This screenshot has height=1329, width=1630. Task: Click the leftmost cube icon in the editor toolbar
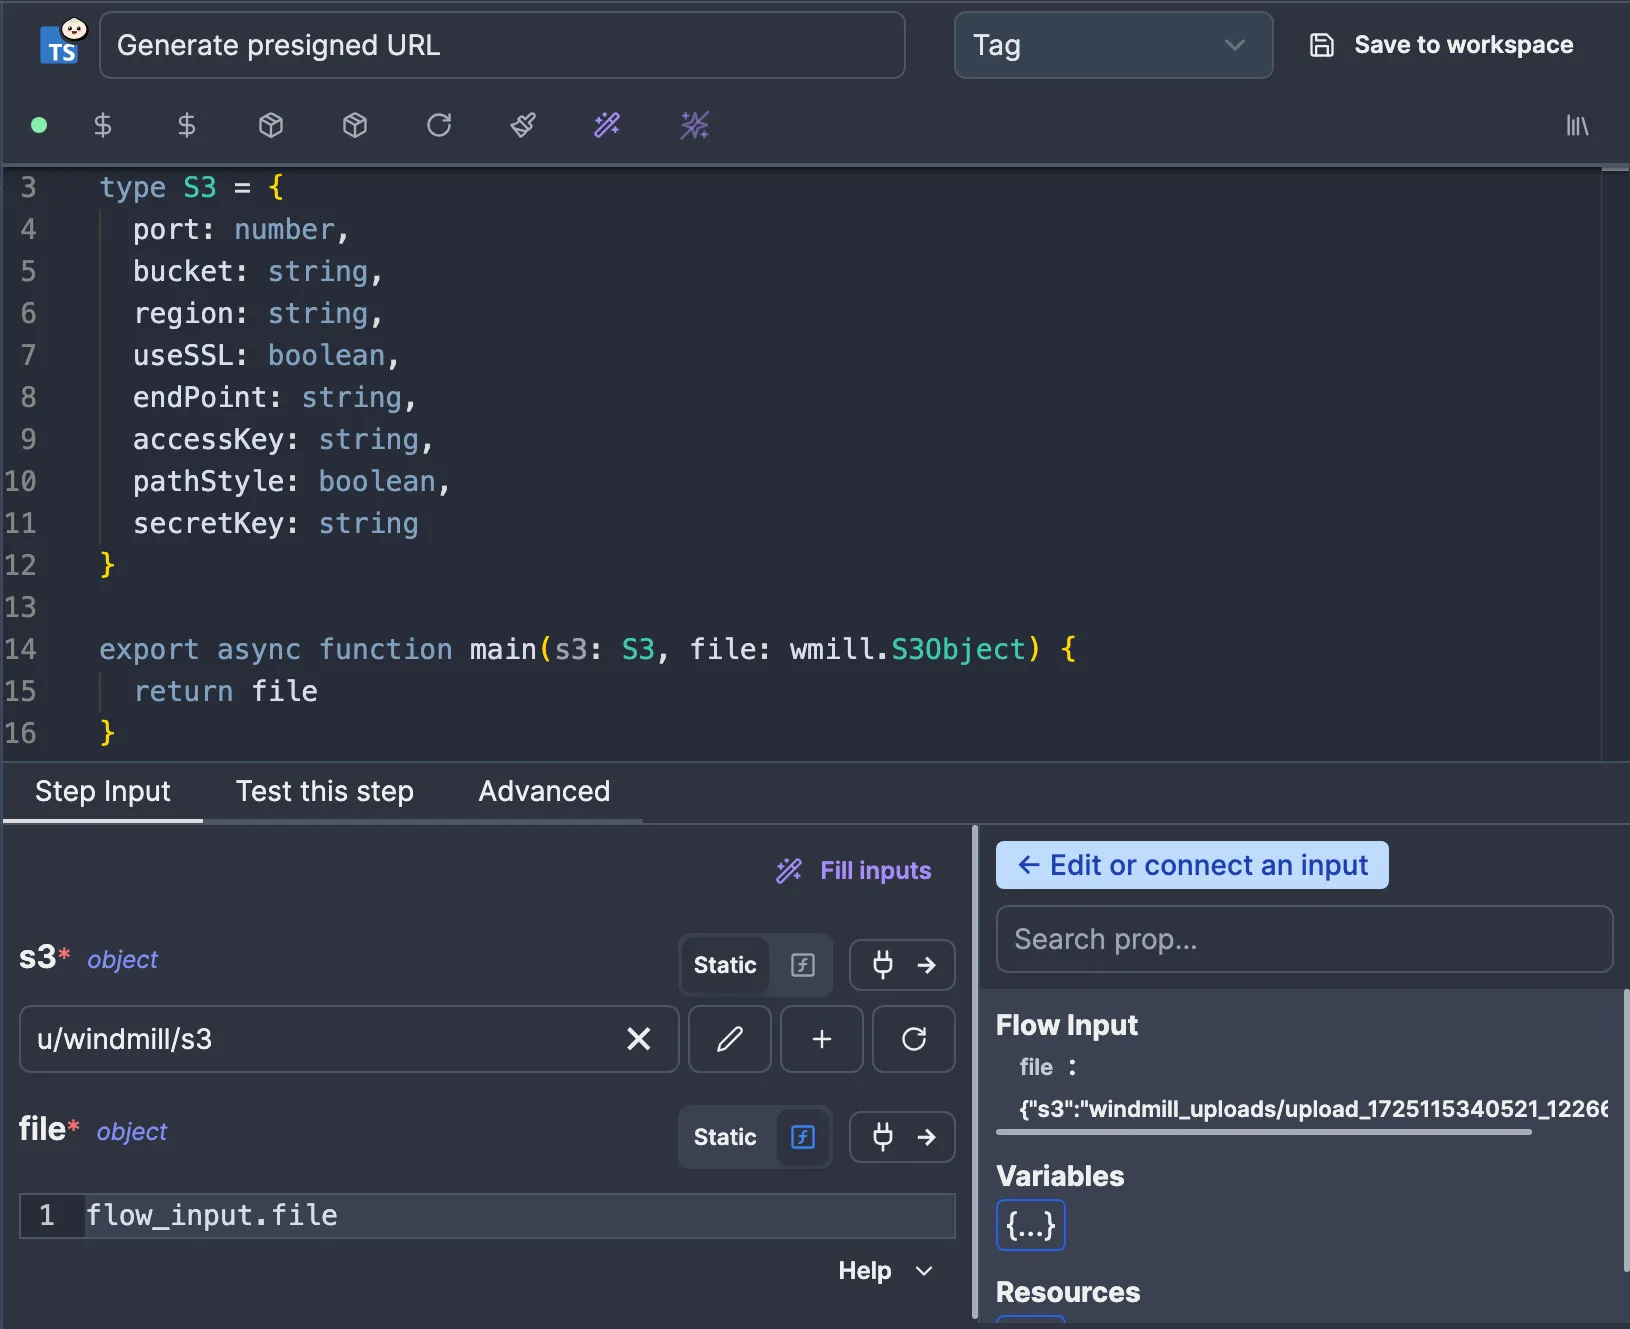[x=271, y=125]
